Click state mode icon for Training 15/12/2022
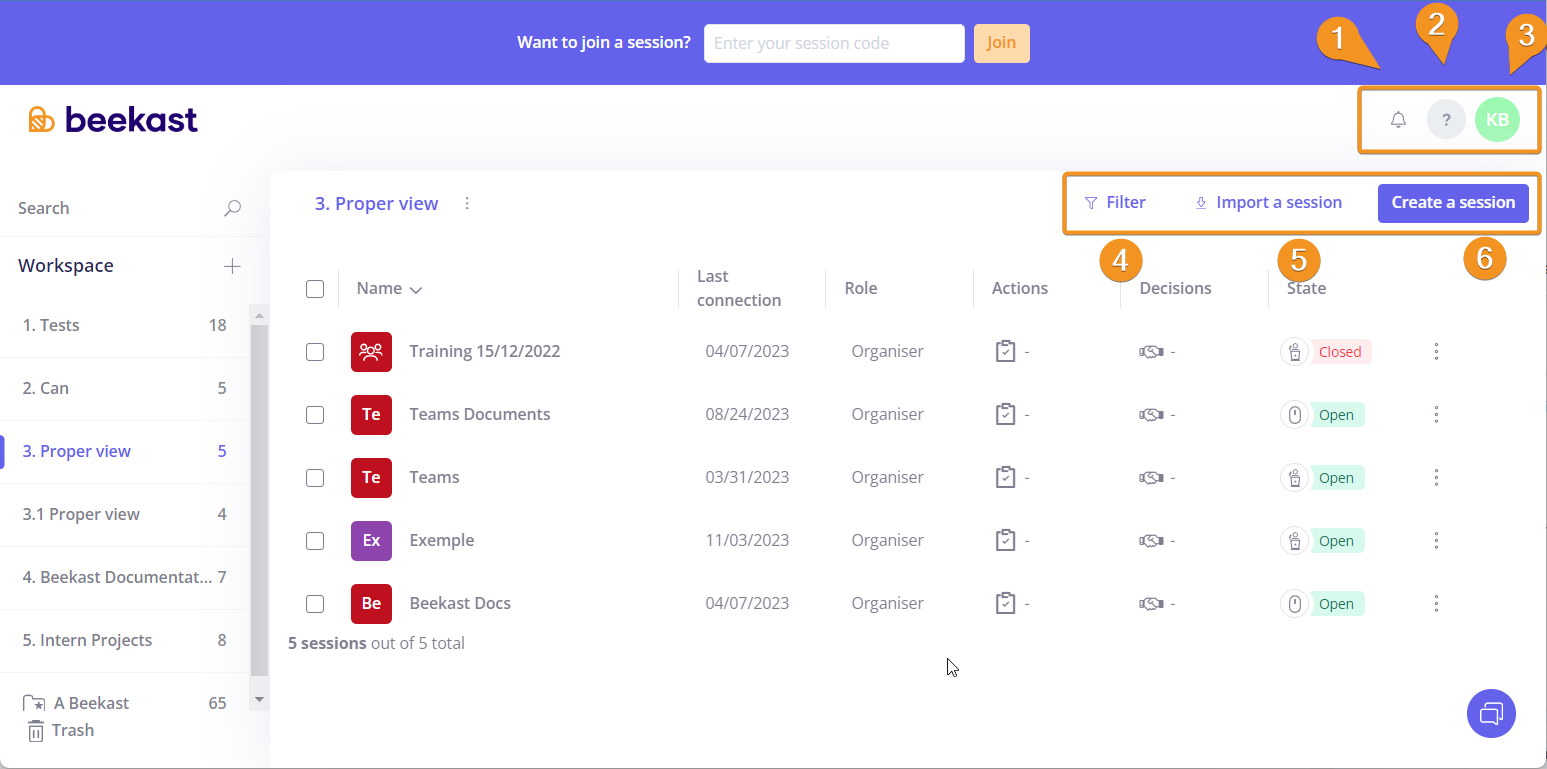The width and height of the screenshot is (1547, 769). point(1294,351)
